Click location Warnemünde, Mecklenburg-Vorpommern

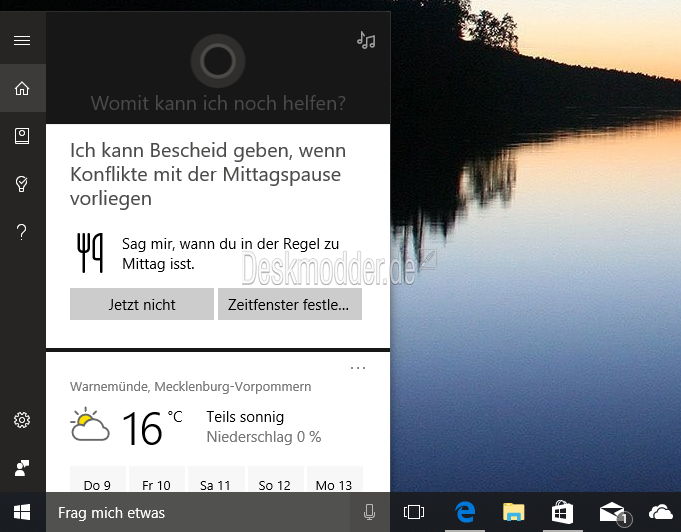click(x=191, y=387)
